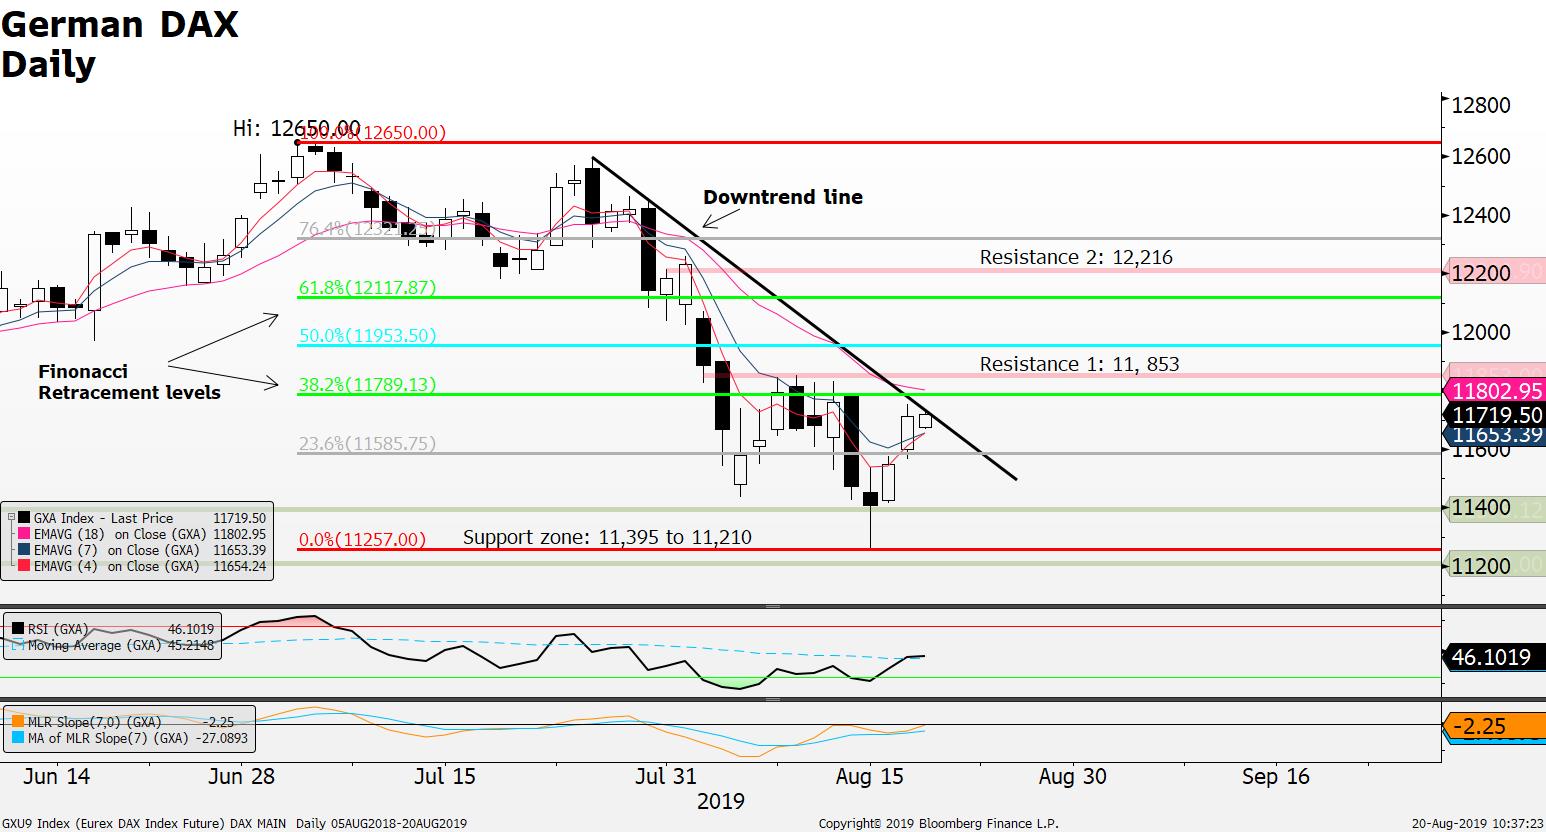Viewport: 1546px width, 832px height.
Task: Click the 12400 price axis label
Action: point(1481,215)
